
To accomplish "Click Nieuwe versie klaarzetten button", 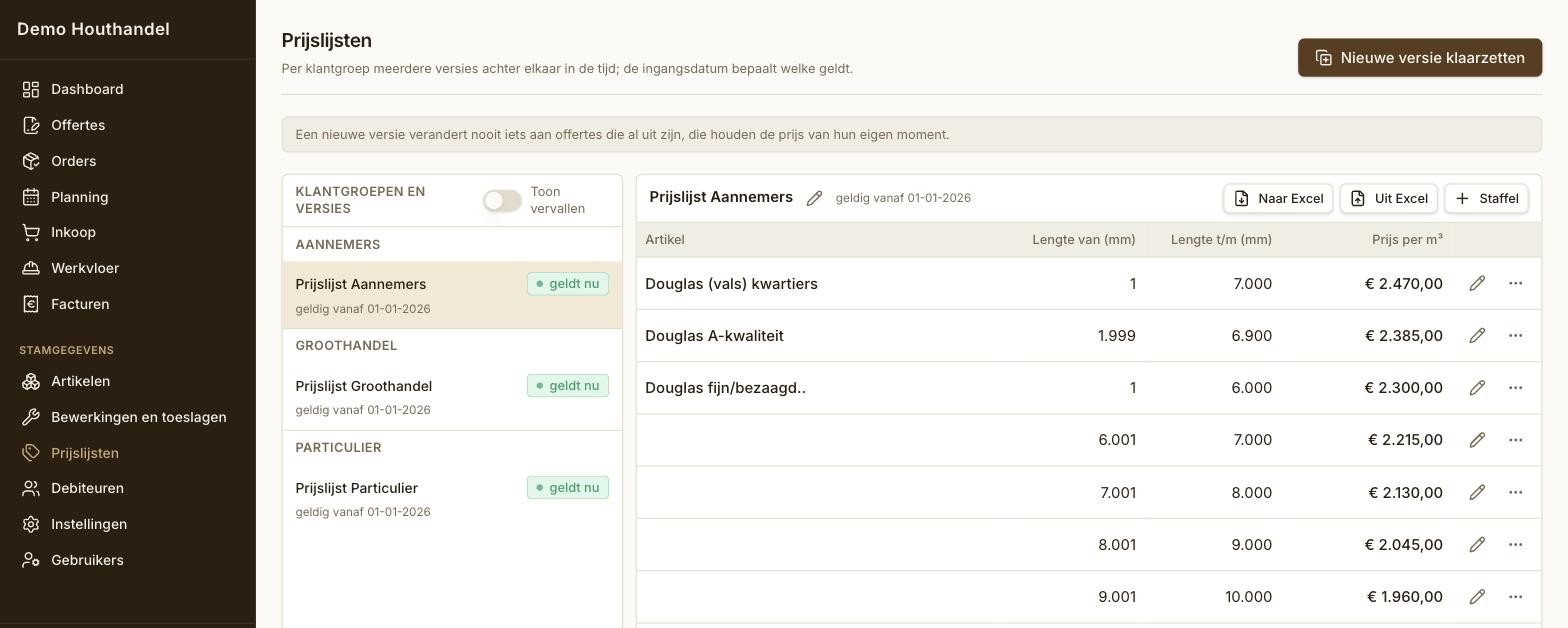I will tap(1420, 58).
